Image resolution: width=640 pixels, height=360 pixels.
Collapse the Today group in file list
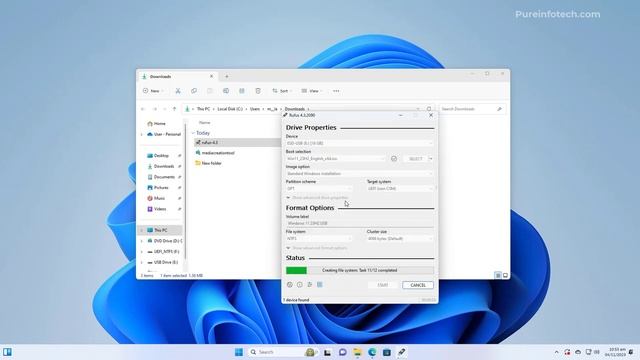point(193,133)
